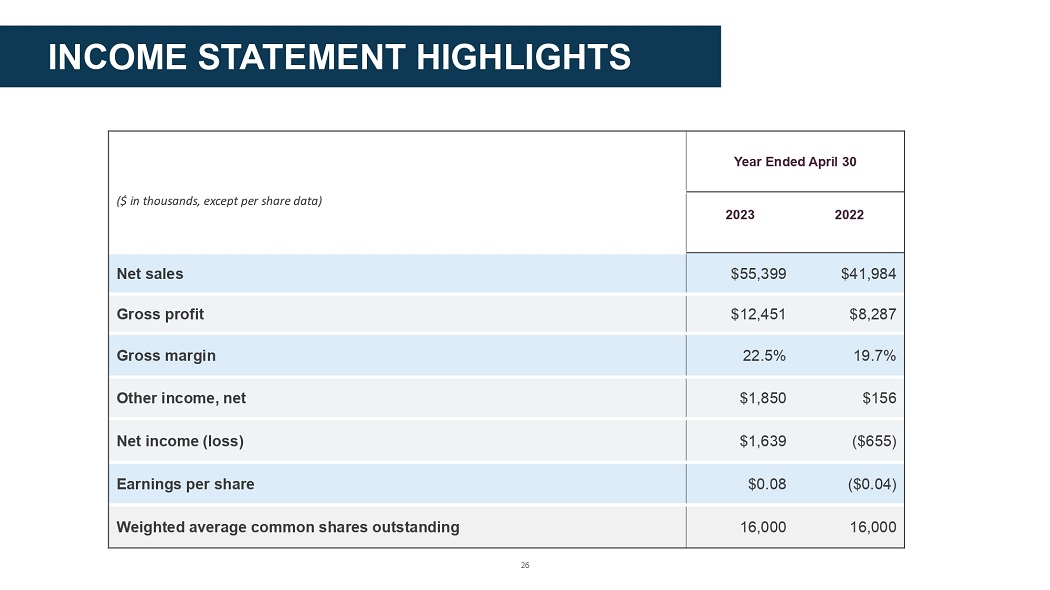Select the Earnings per share label
This screenshot has height=590, width=1050.
185,484
